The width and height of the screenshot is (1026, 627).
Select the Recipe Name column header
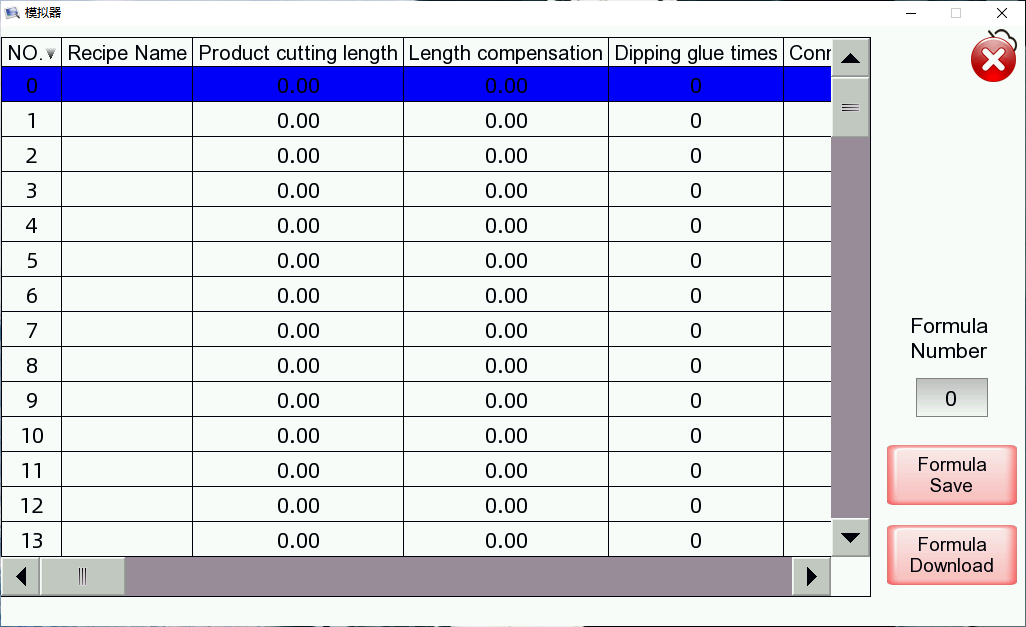tap(126, 53)
